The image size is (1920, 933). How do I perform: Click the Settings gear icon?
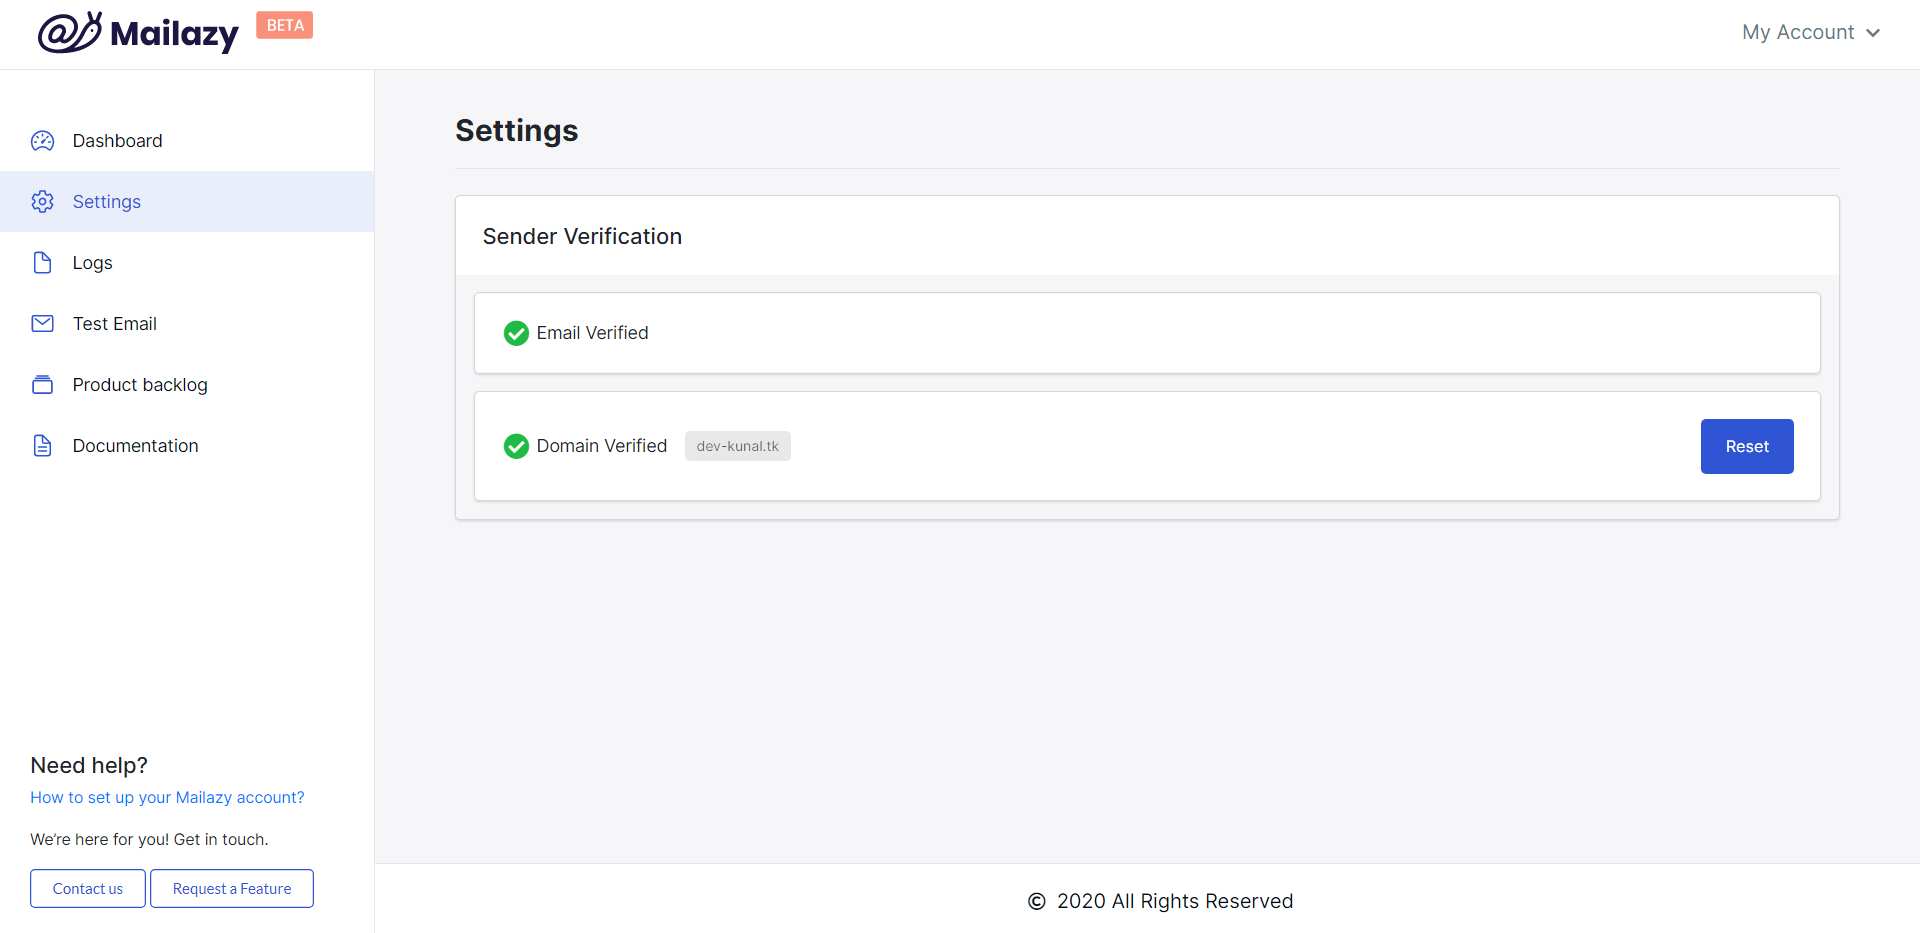(x=42, y=202)
